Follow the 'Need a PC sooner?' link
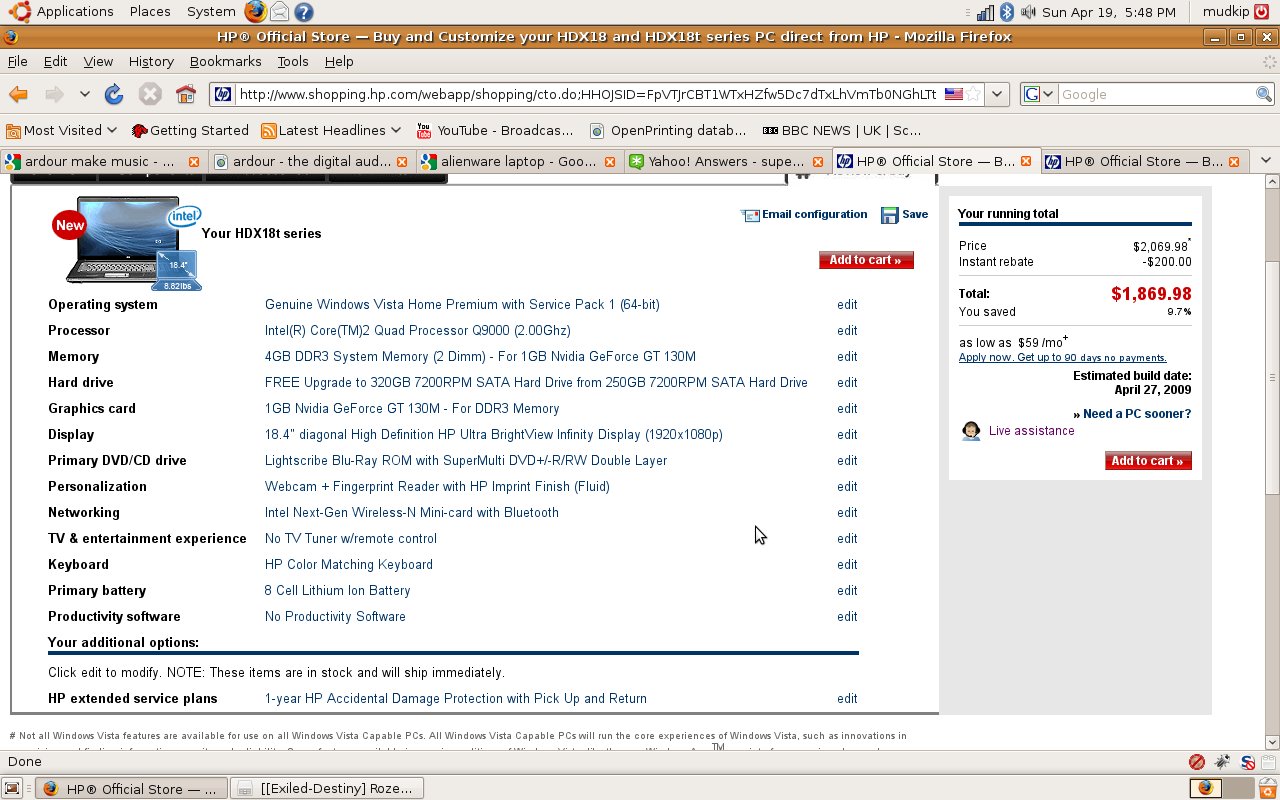 point(1137,414)
